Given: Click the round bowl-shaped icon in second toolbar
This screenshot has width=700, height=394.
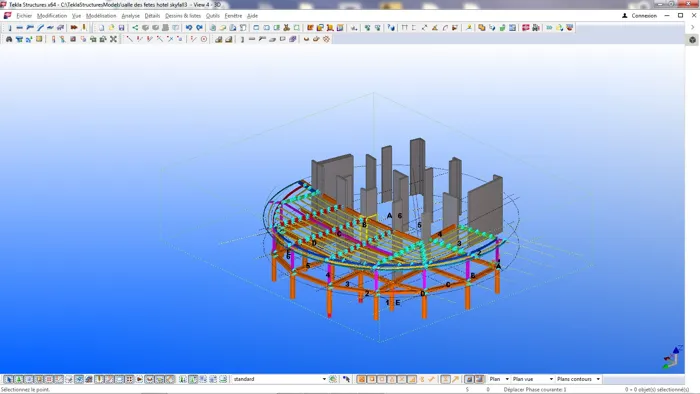Looking at the screenshot, I should click(306, 39).
